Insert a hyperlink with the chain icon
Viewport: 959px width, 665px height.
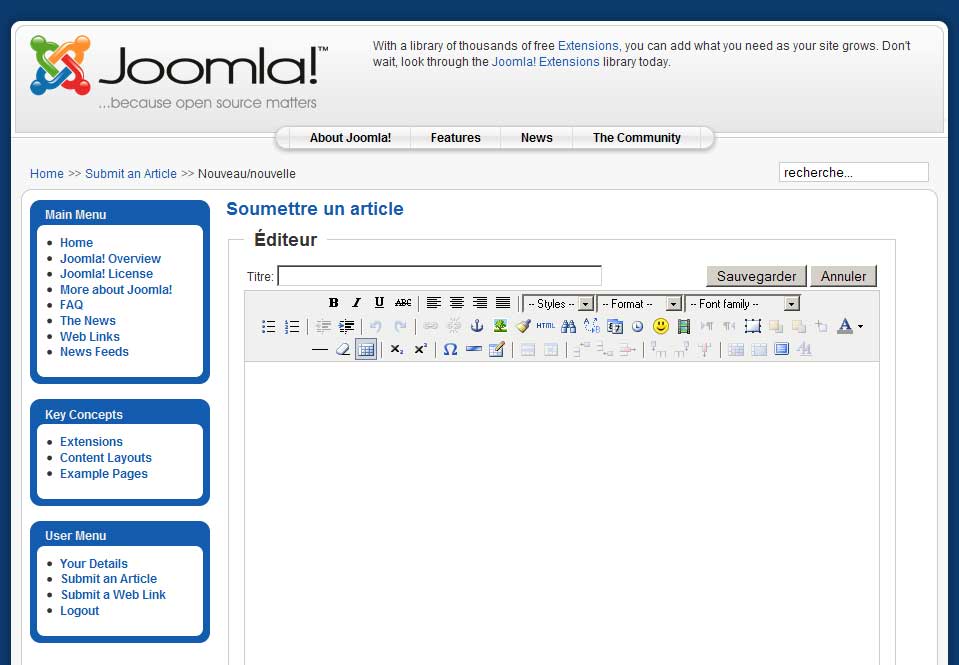(431, 326)
